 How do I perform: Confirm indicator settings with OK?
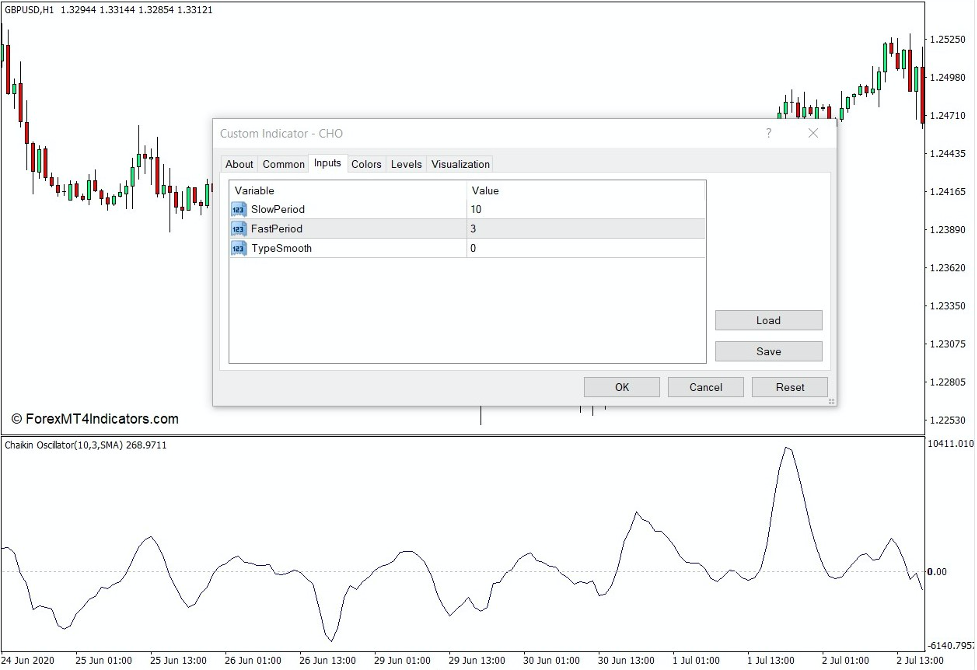(621, 386)
